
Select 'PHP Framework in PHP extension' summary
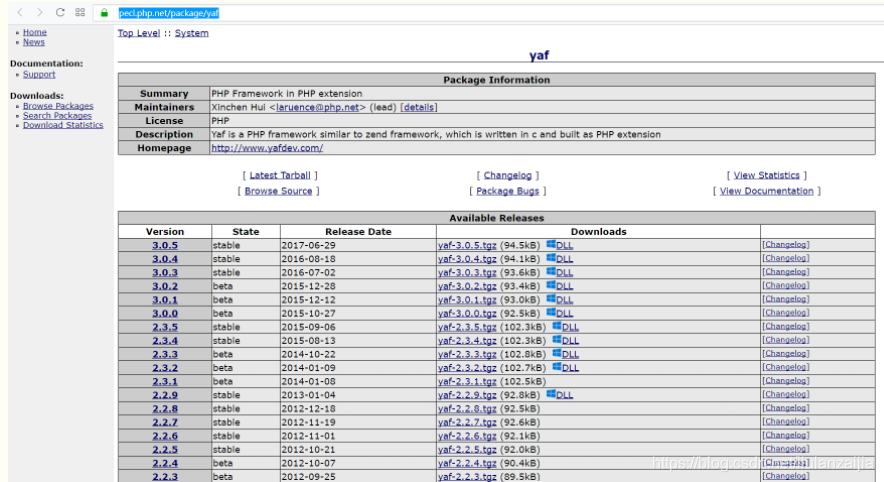point(286,94)
